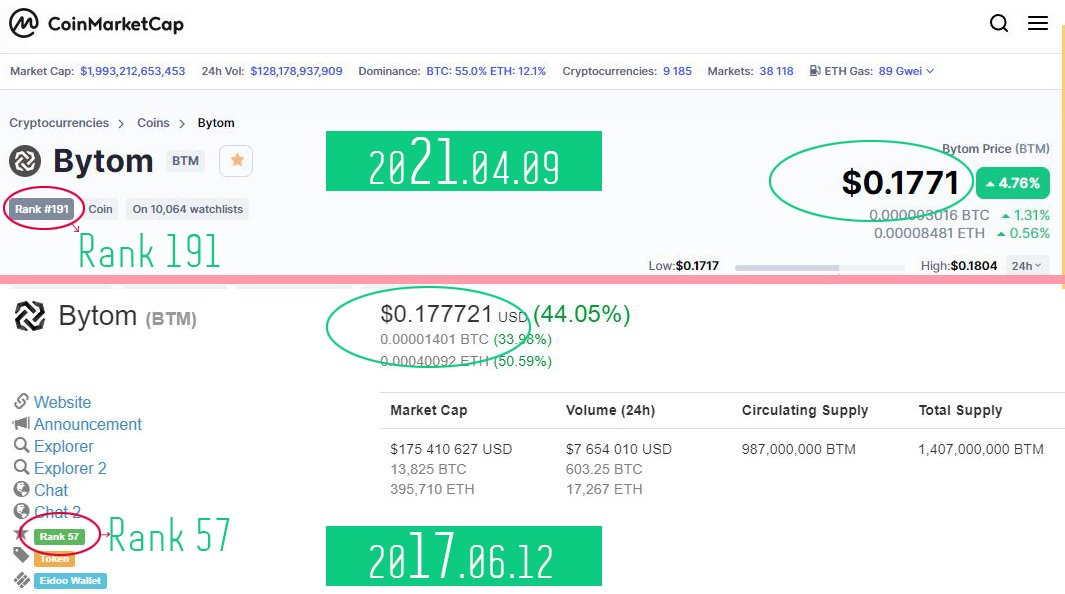
Task: Click the Rank #191 badge
Action: coord(42,209)
